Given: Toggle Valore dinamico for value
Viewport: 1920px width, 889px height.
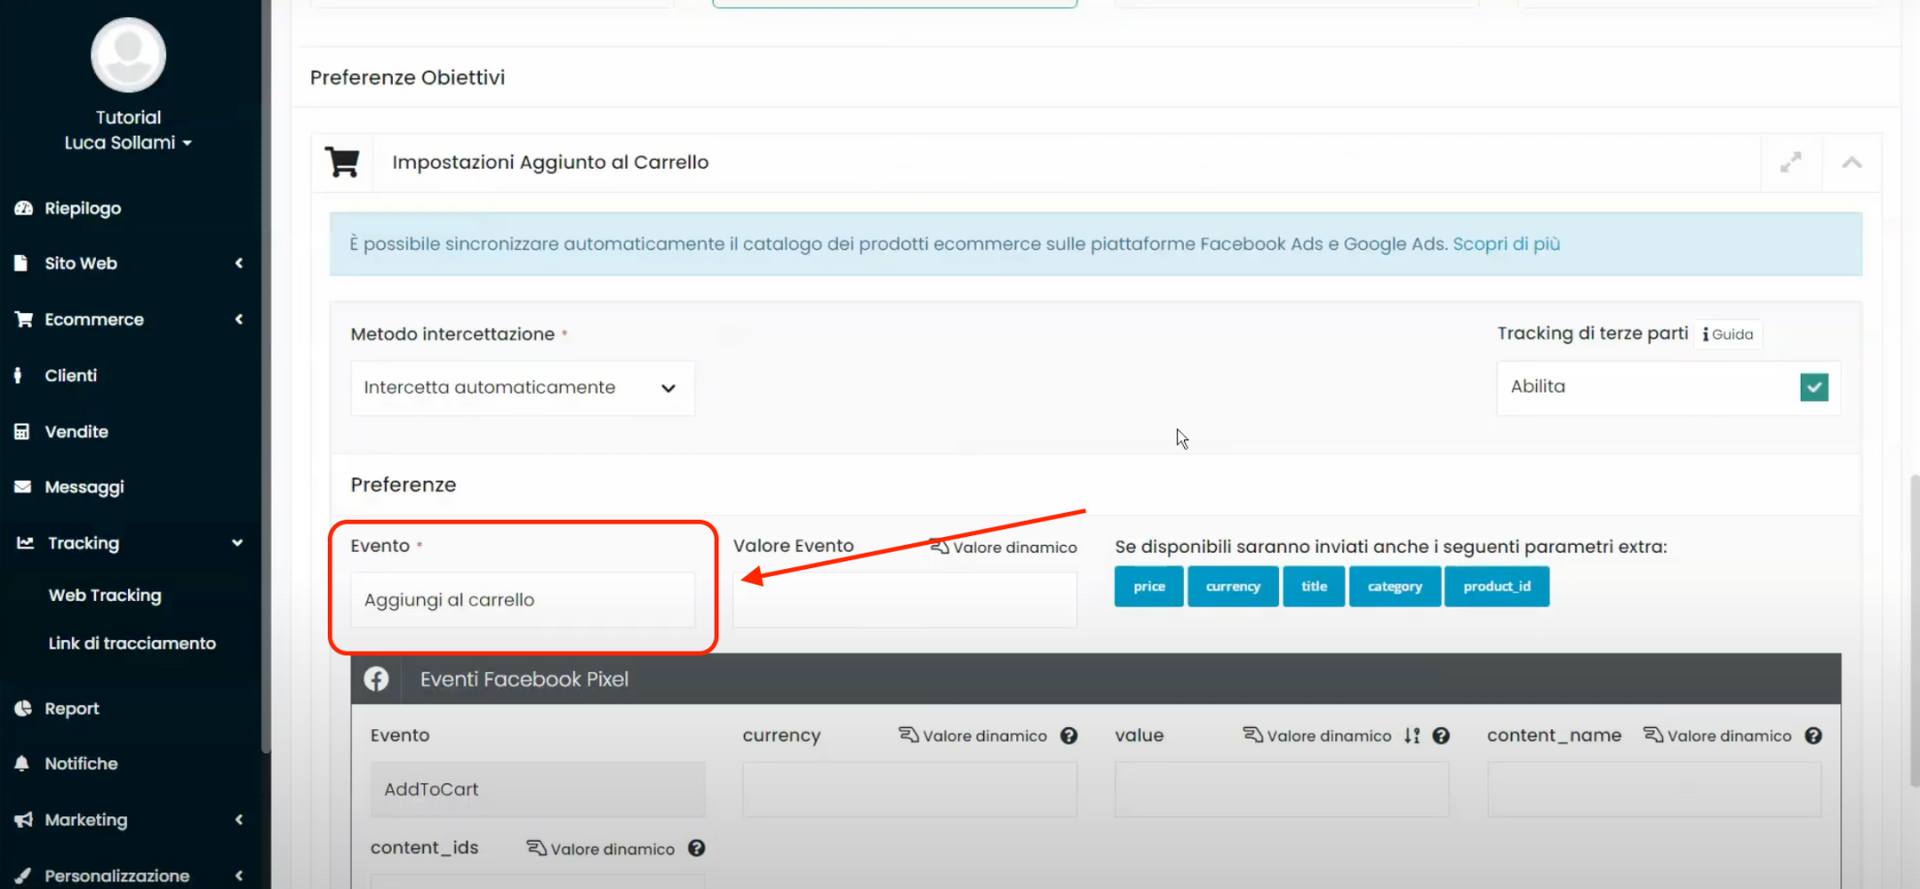Looking at the screenshot, I should pos(1317,736).
